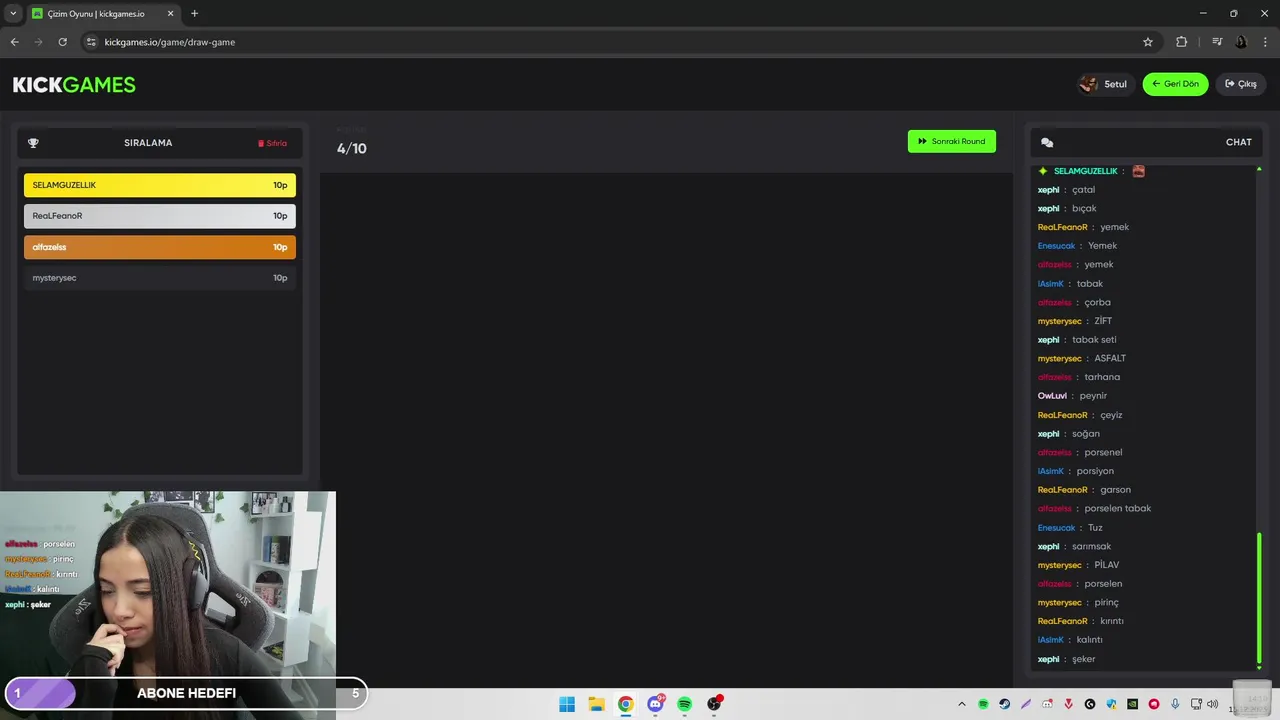Click the Çıkış logout button
This screenshot has width=1280, height=720.
(1240, 84)
